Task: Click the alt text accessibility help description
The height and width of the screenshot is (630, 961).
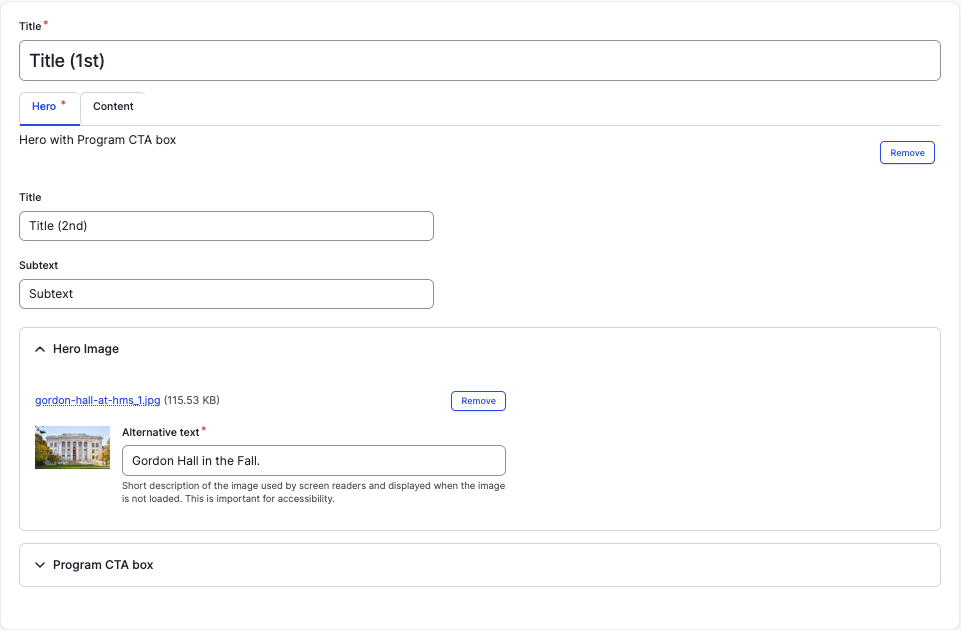Action: click(x=313, y=492)
